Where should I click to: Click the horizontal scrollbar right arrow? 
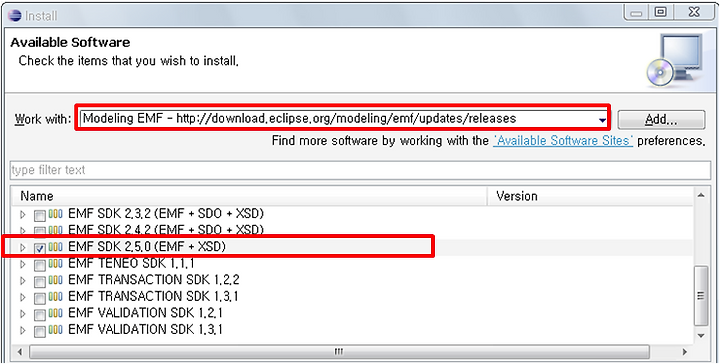tap(684, 352)
